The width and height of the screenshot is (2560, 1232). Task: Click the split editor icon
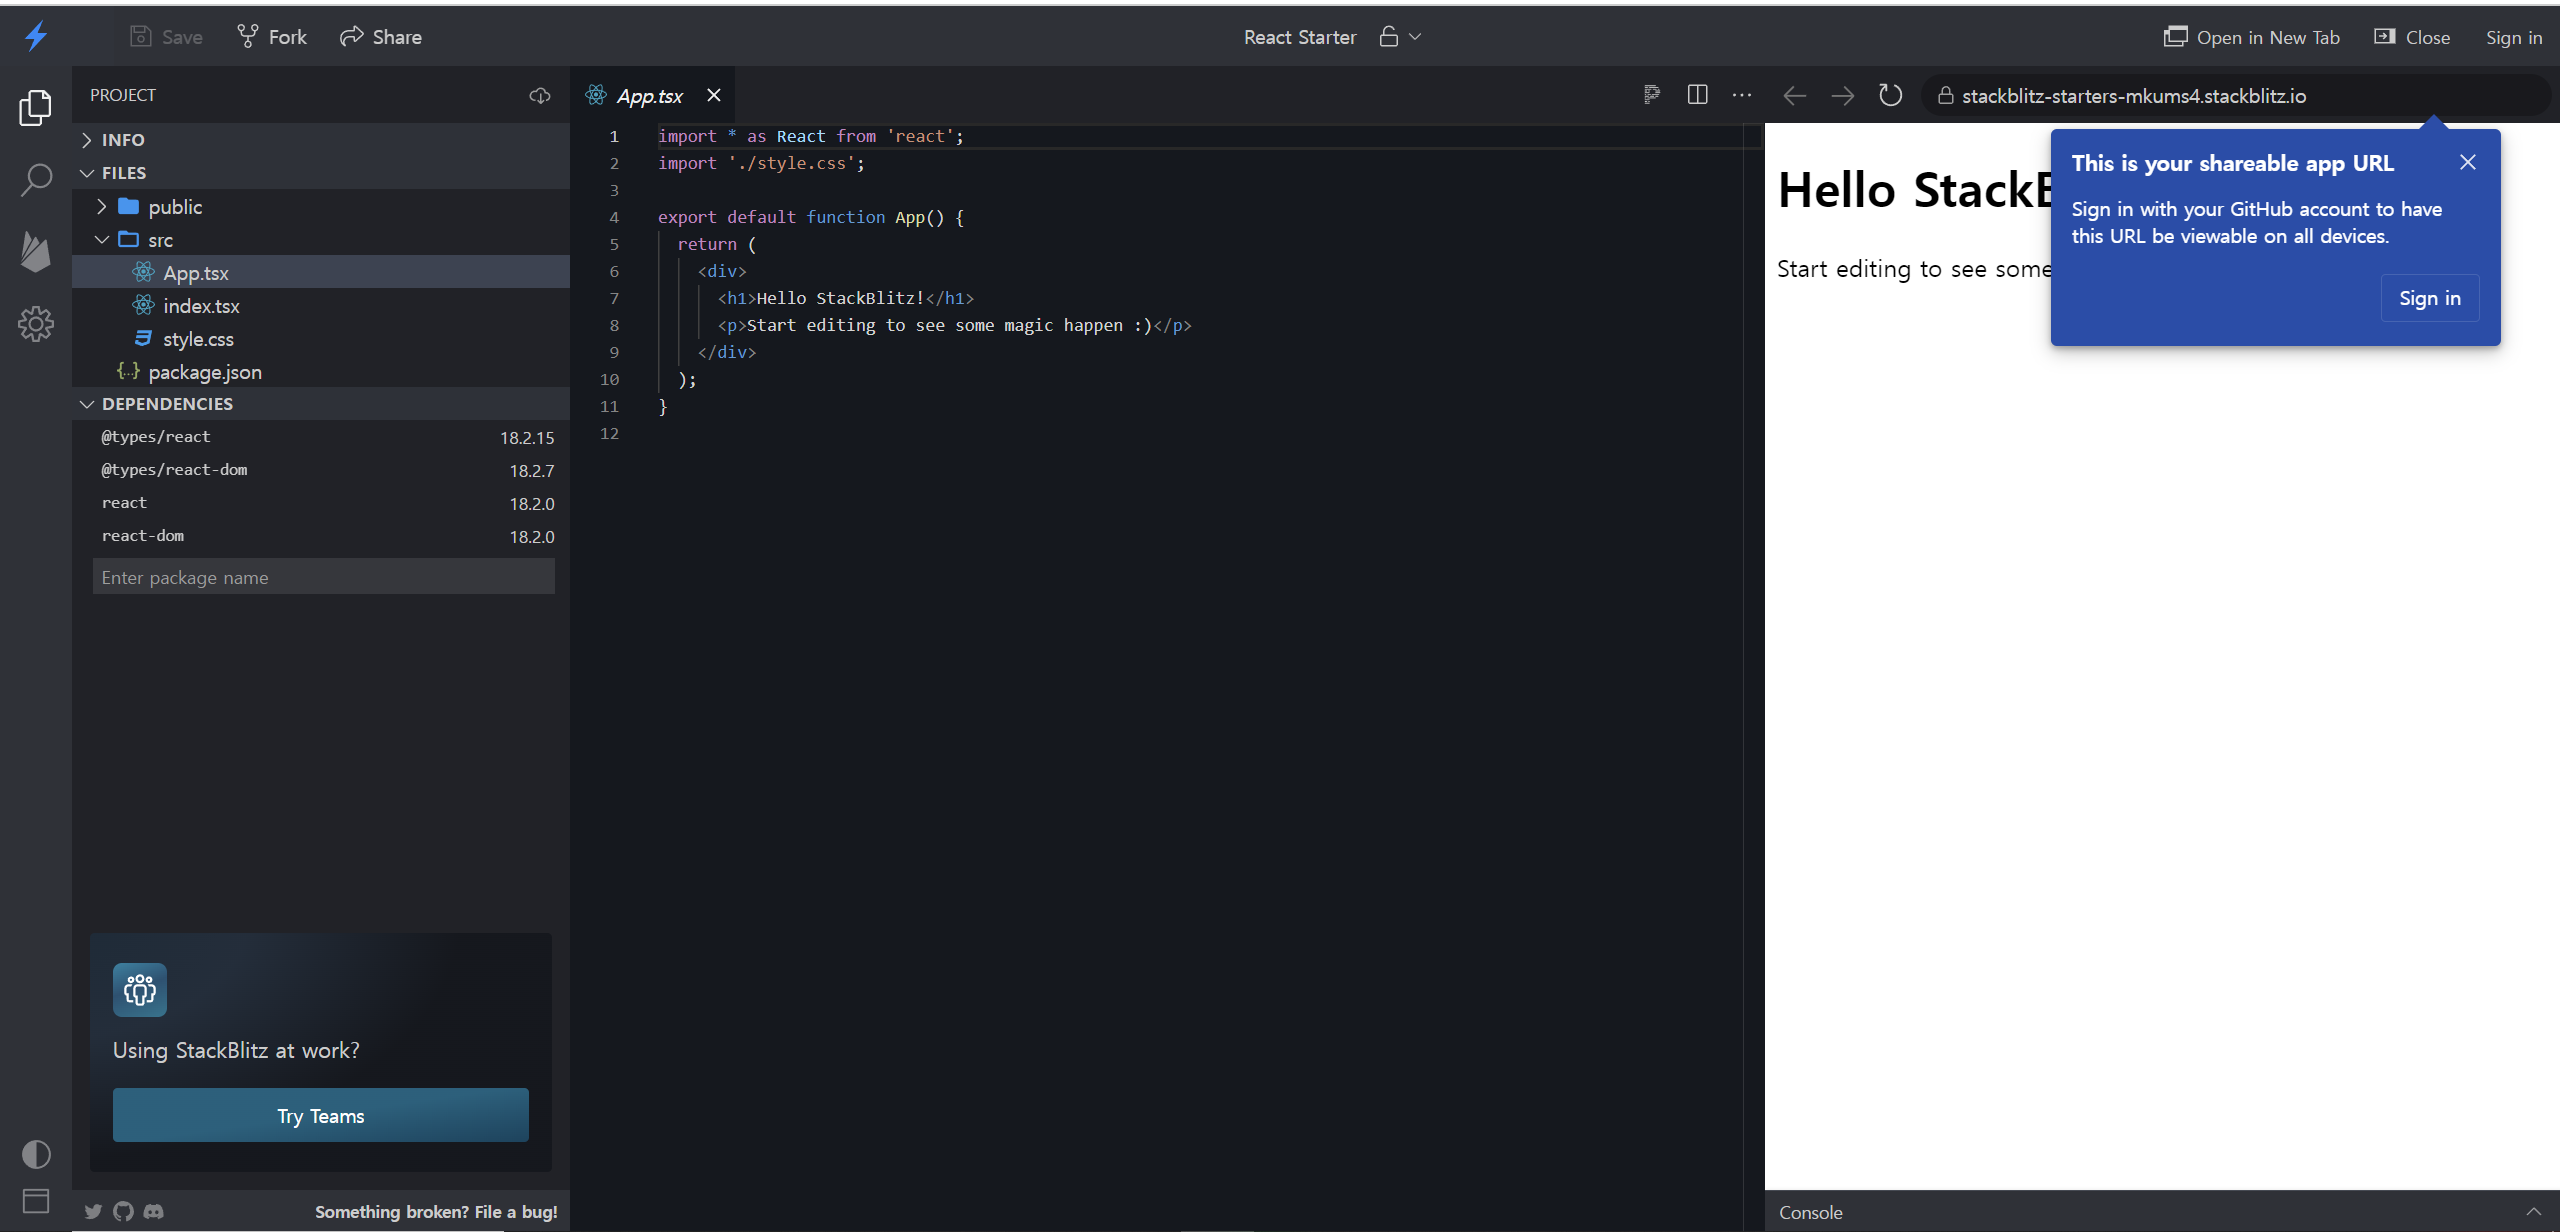click(1697, 95)
